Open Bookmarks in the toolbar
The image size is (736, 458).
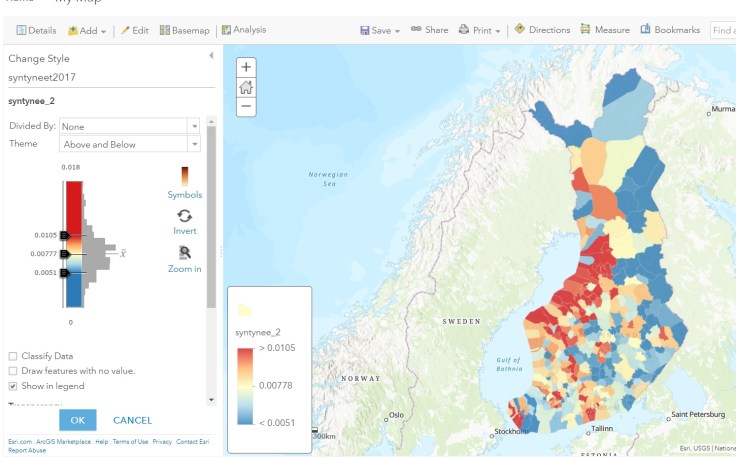pyautogui.click(x=670, y=30)
